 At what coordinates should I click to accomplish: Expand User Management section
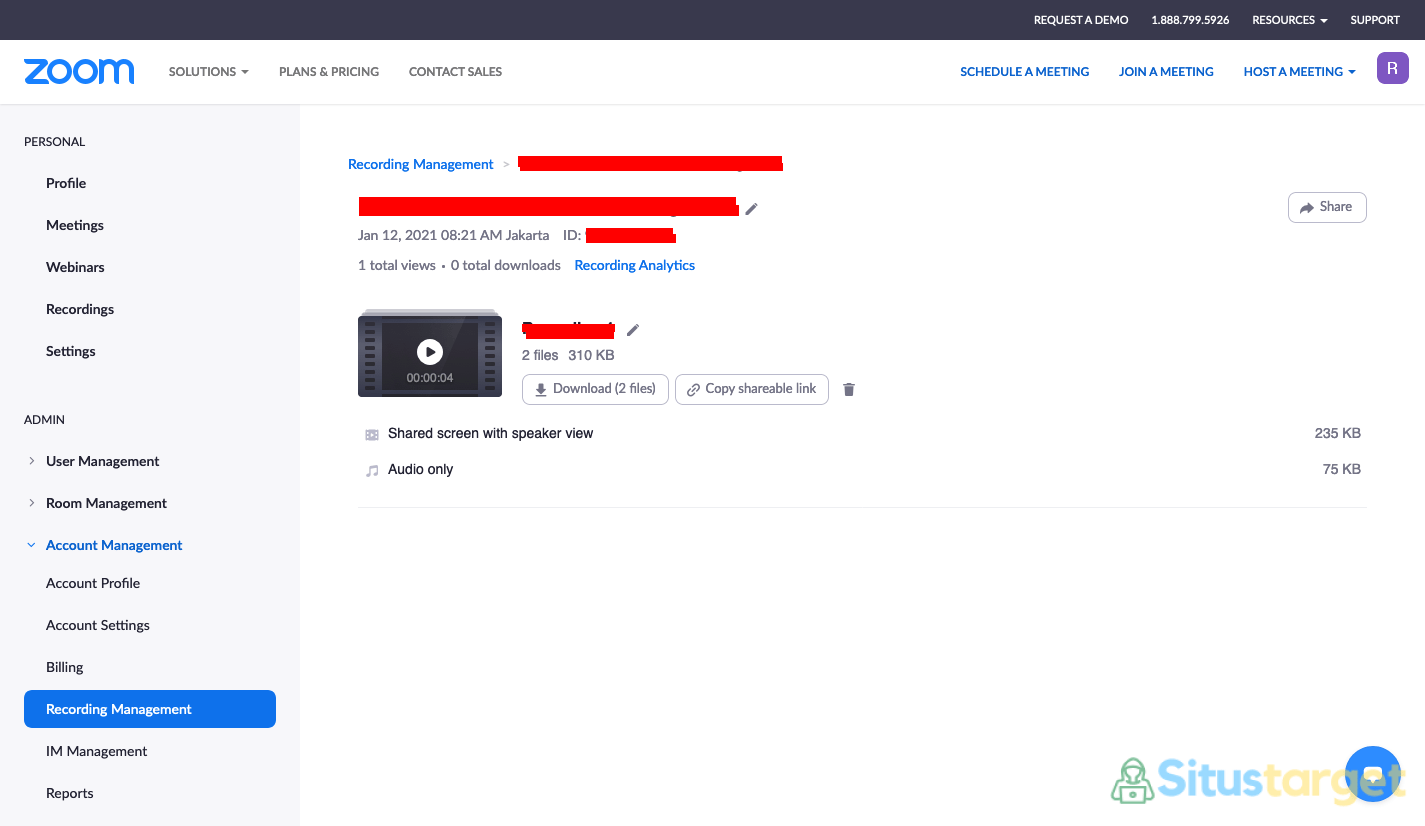click(x=102, y=461)
